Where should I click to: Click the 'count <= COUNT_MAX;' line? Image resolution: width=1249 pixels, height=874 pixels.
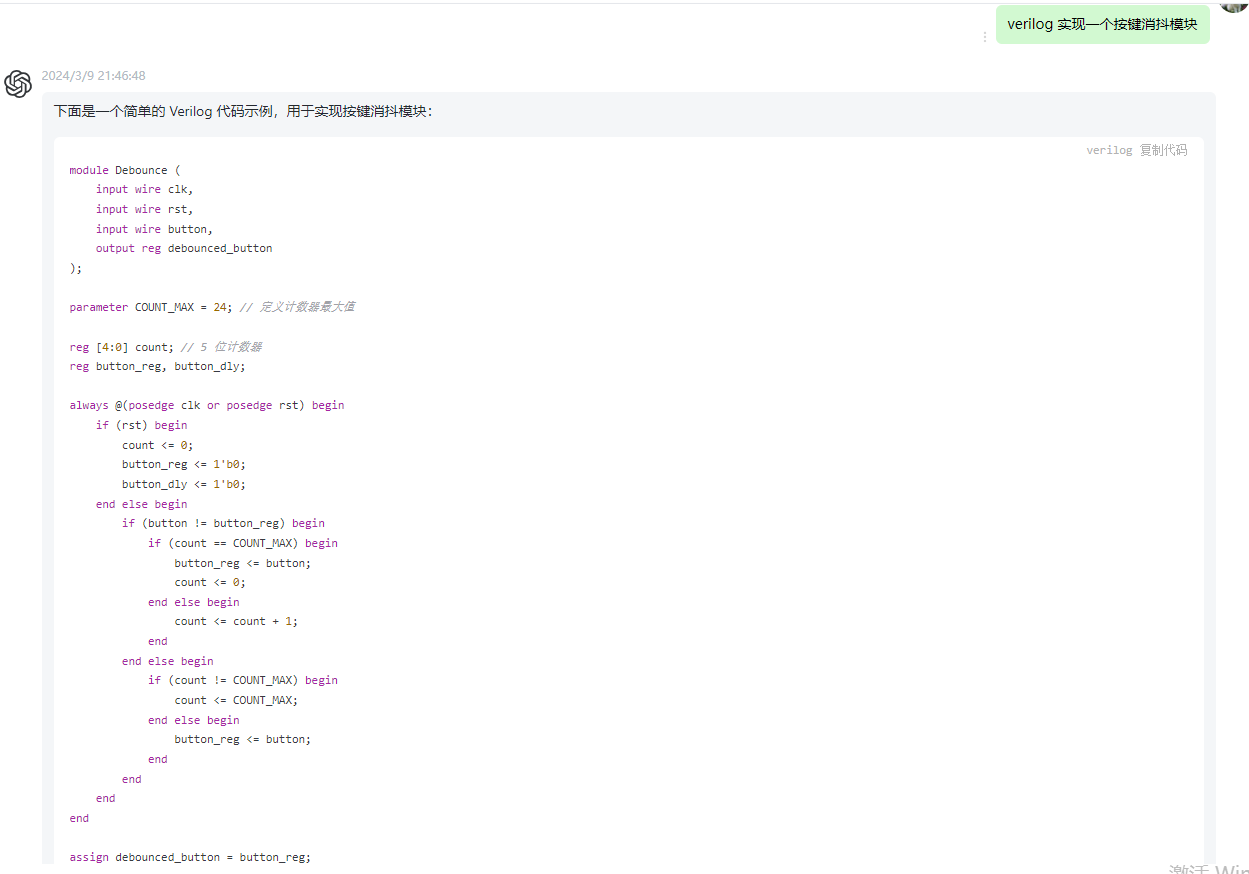click(236, 700)
